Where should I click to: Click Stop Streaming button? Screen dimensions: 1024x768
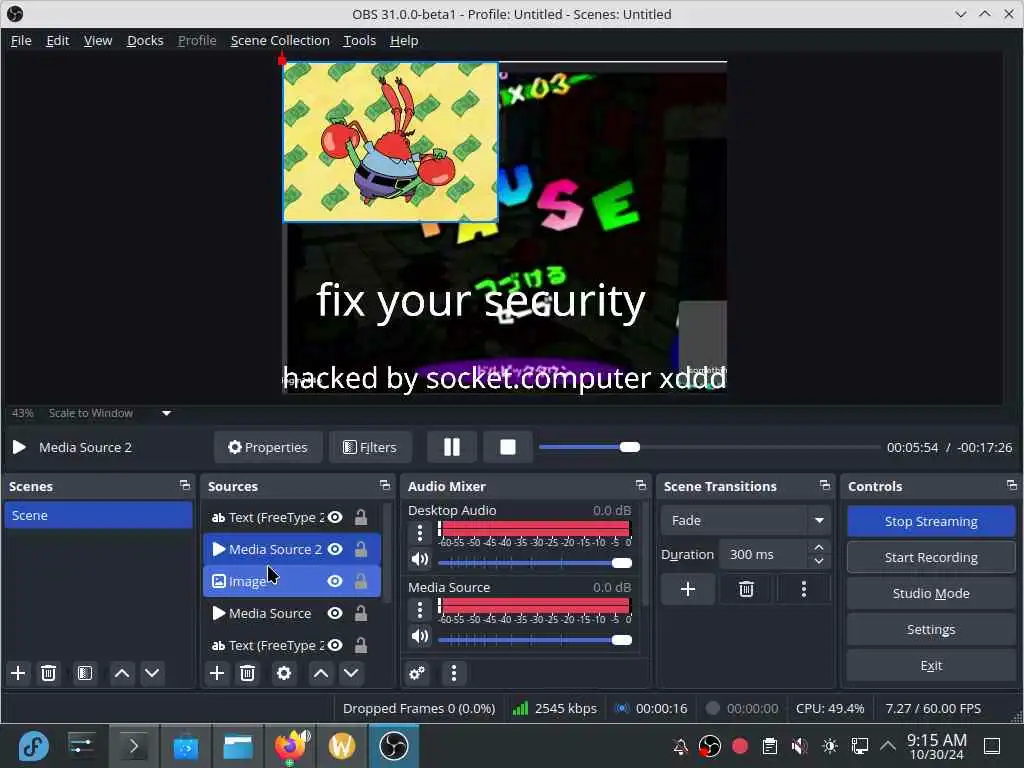931,521
